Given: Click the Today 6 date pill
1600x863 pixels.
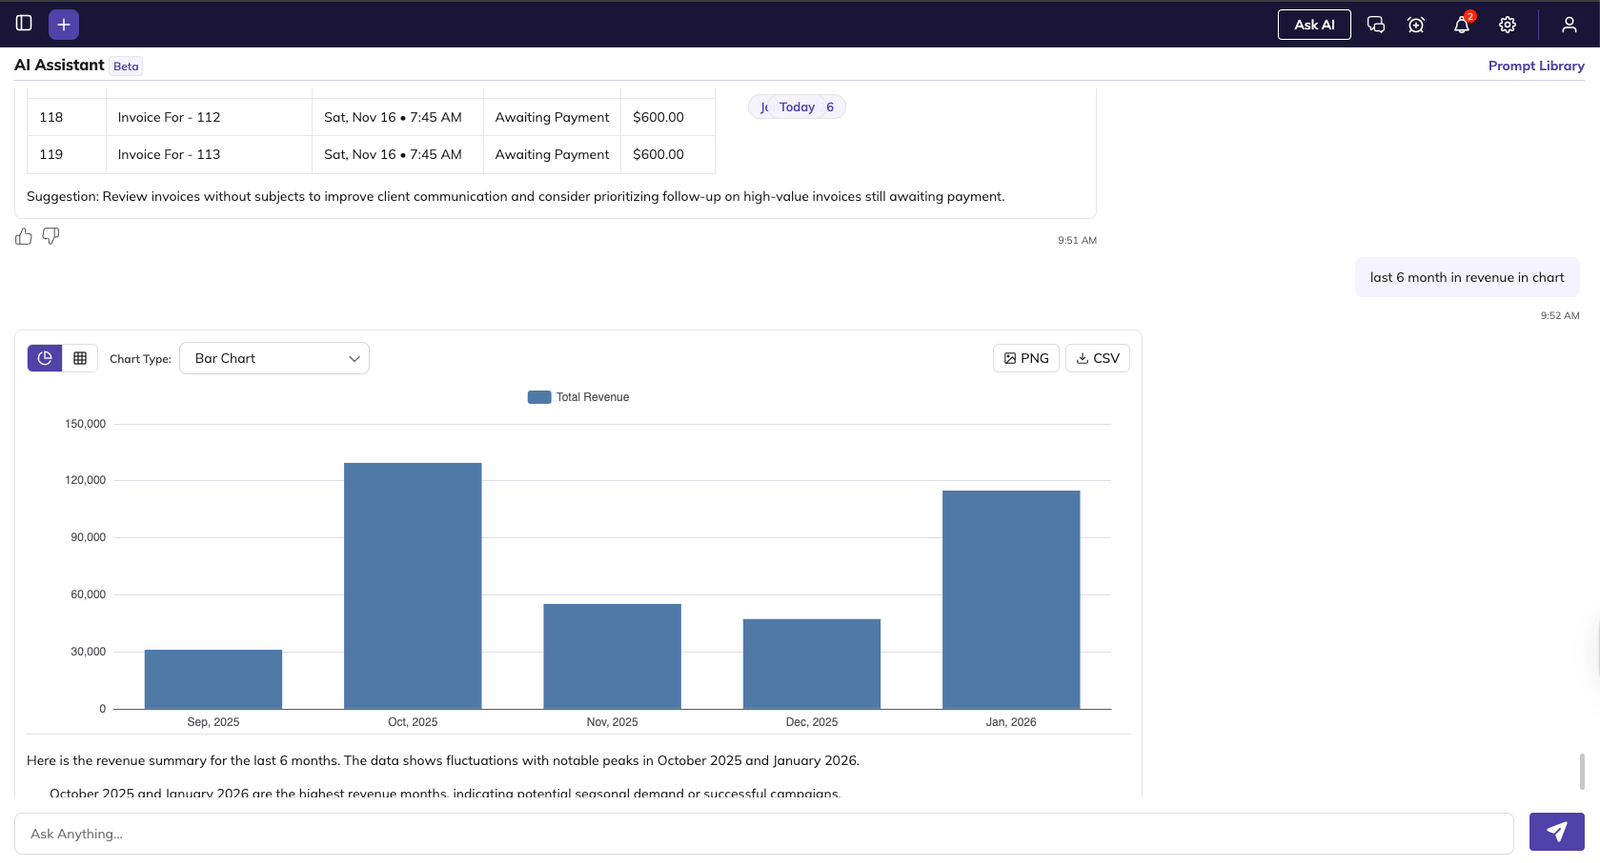Looking at the screenshot, I should (797, 107).
